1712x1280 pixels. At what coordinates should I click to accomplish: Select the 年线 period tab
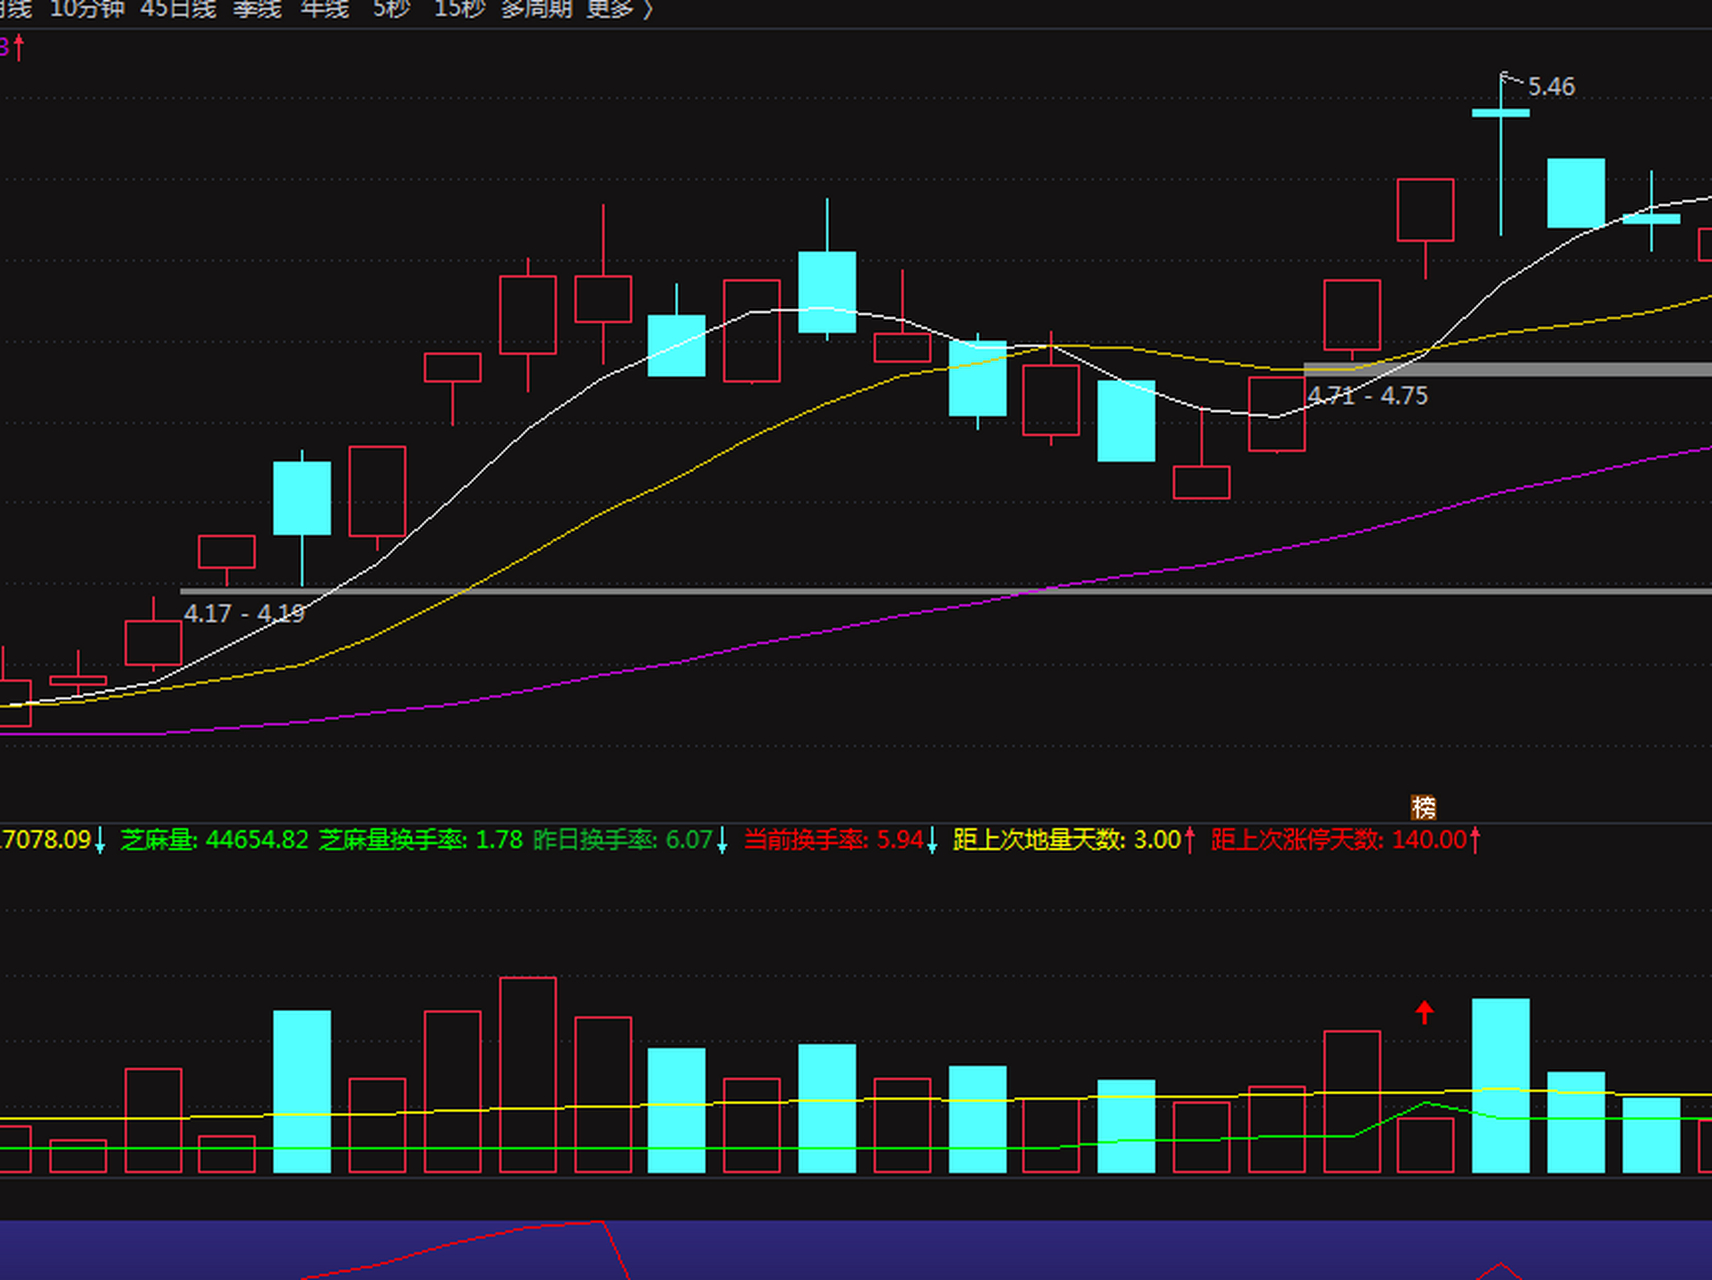pyautogui.click(x=325, y=10)
